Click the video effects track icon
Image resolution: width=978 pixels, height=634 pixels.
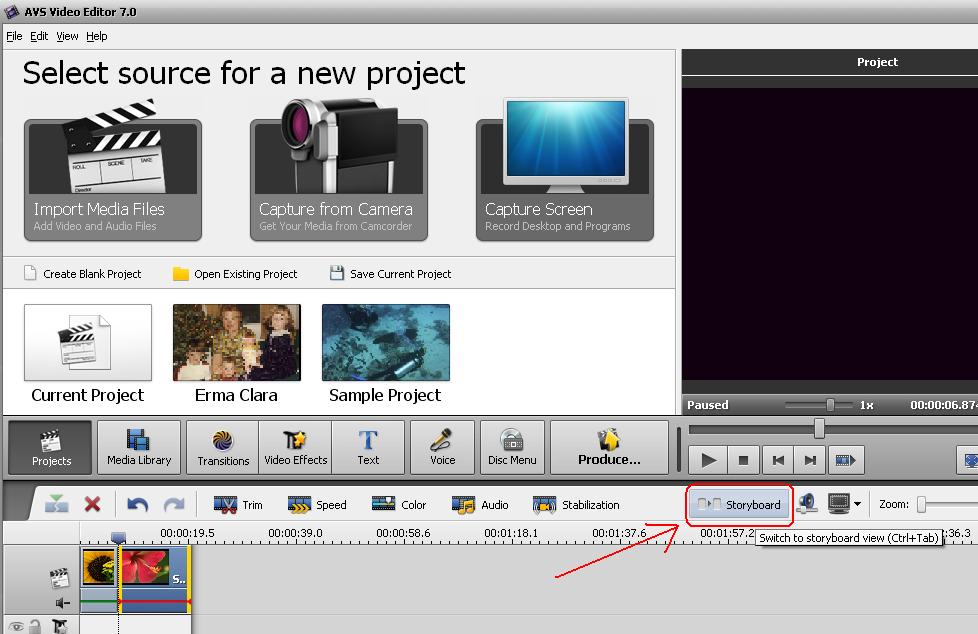(x=59, y=626)
